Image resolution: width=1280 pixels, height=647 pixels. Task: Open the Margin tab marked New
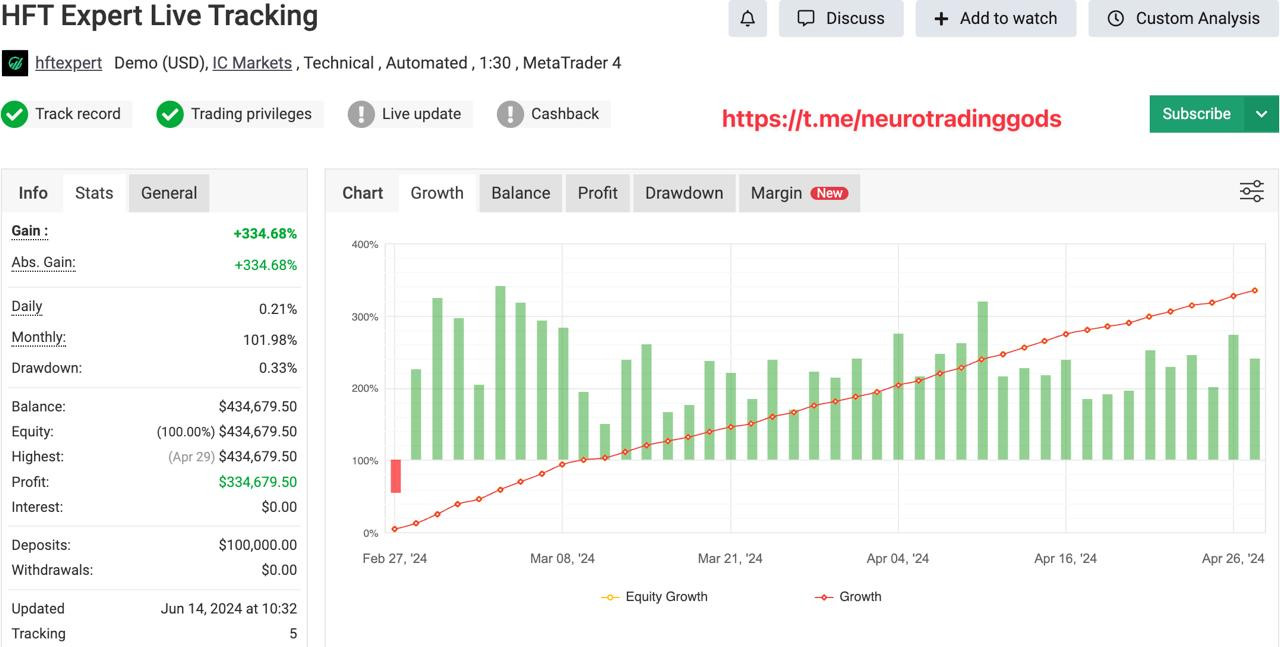[798, 193]
